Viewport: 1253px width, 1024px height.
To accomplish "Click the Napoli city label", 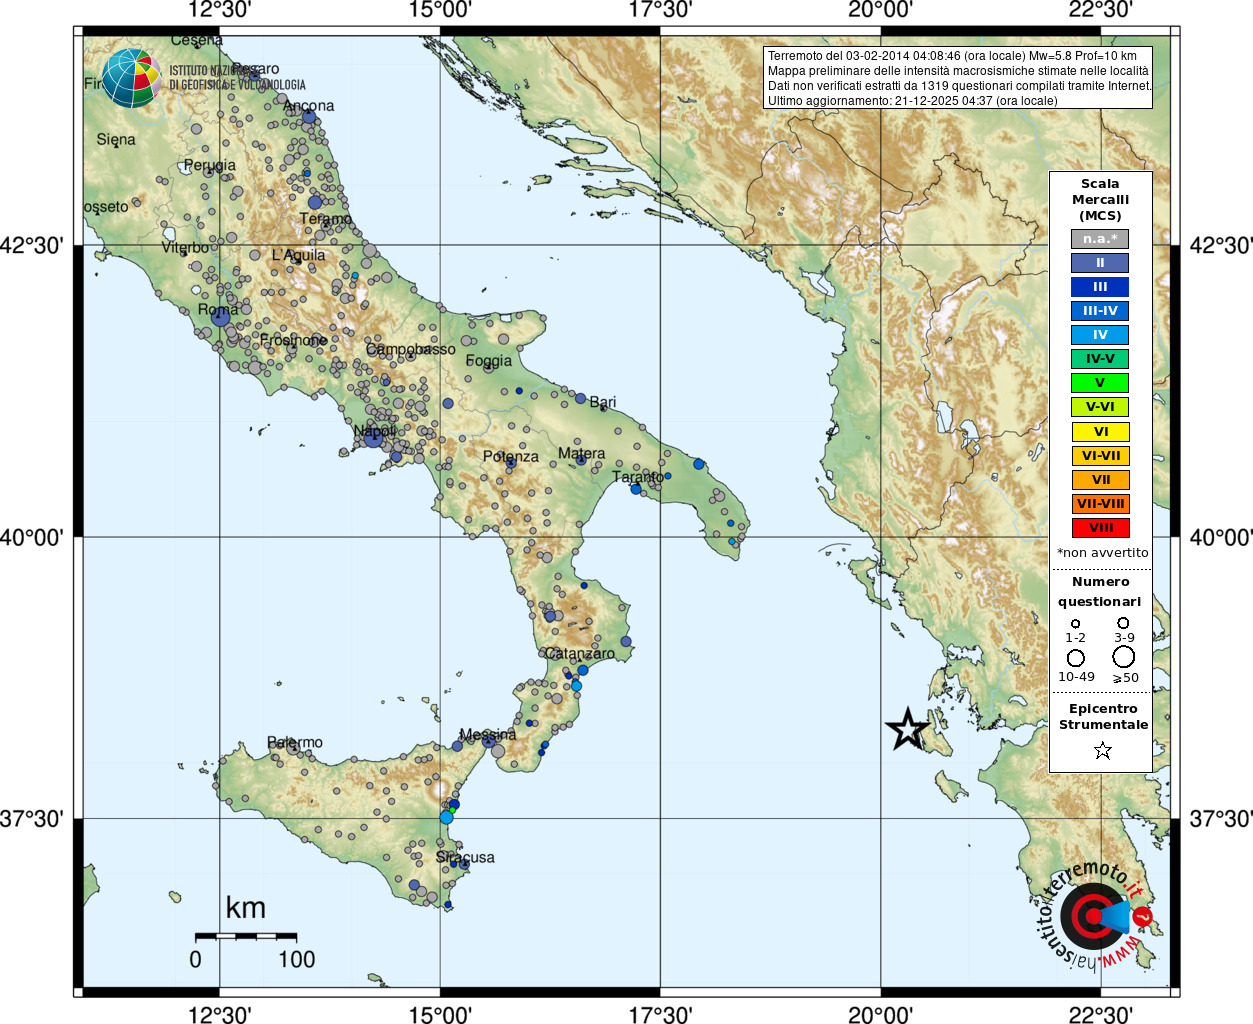I will [x=376, y=431].
